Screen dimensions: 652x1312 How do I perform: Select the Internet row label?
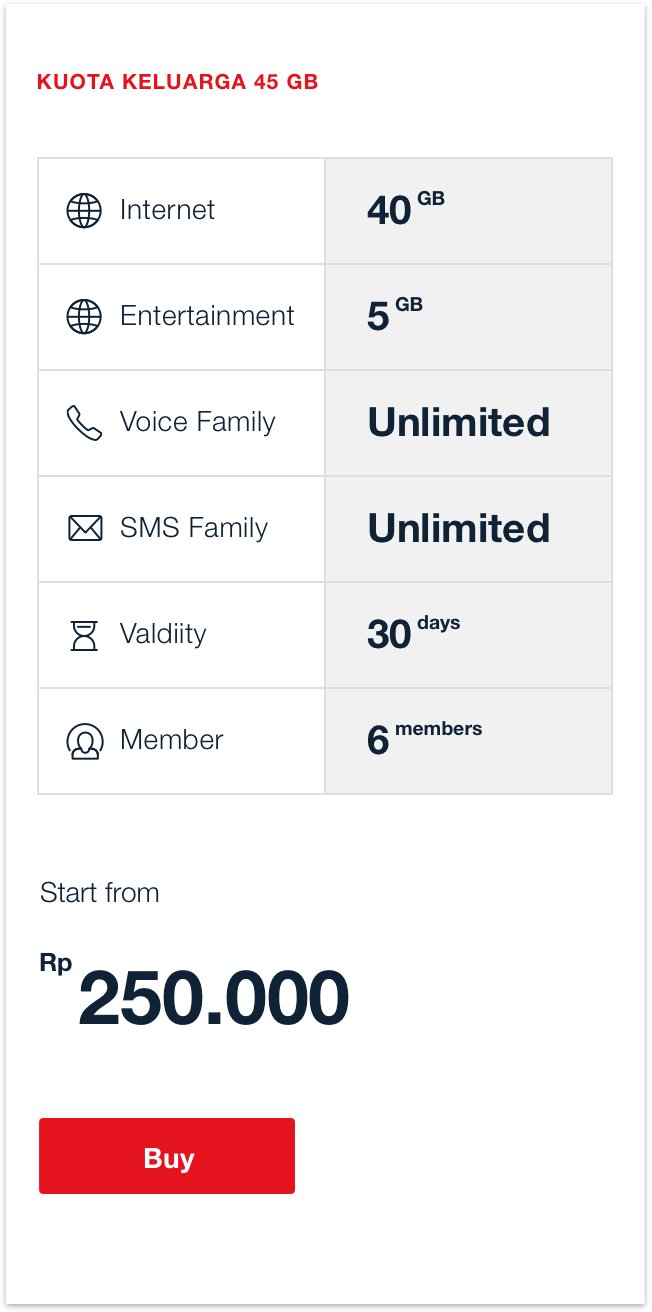pos(167,210)
